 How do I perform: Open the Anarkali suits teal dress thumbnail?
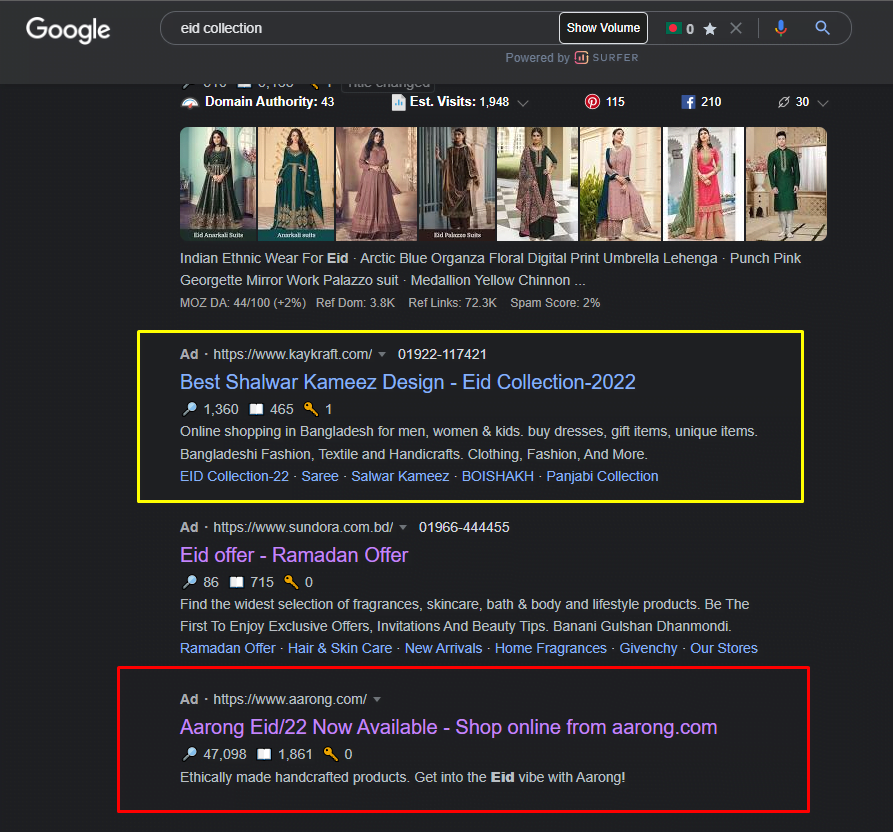296,184
